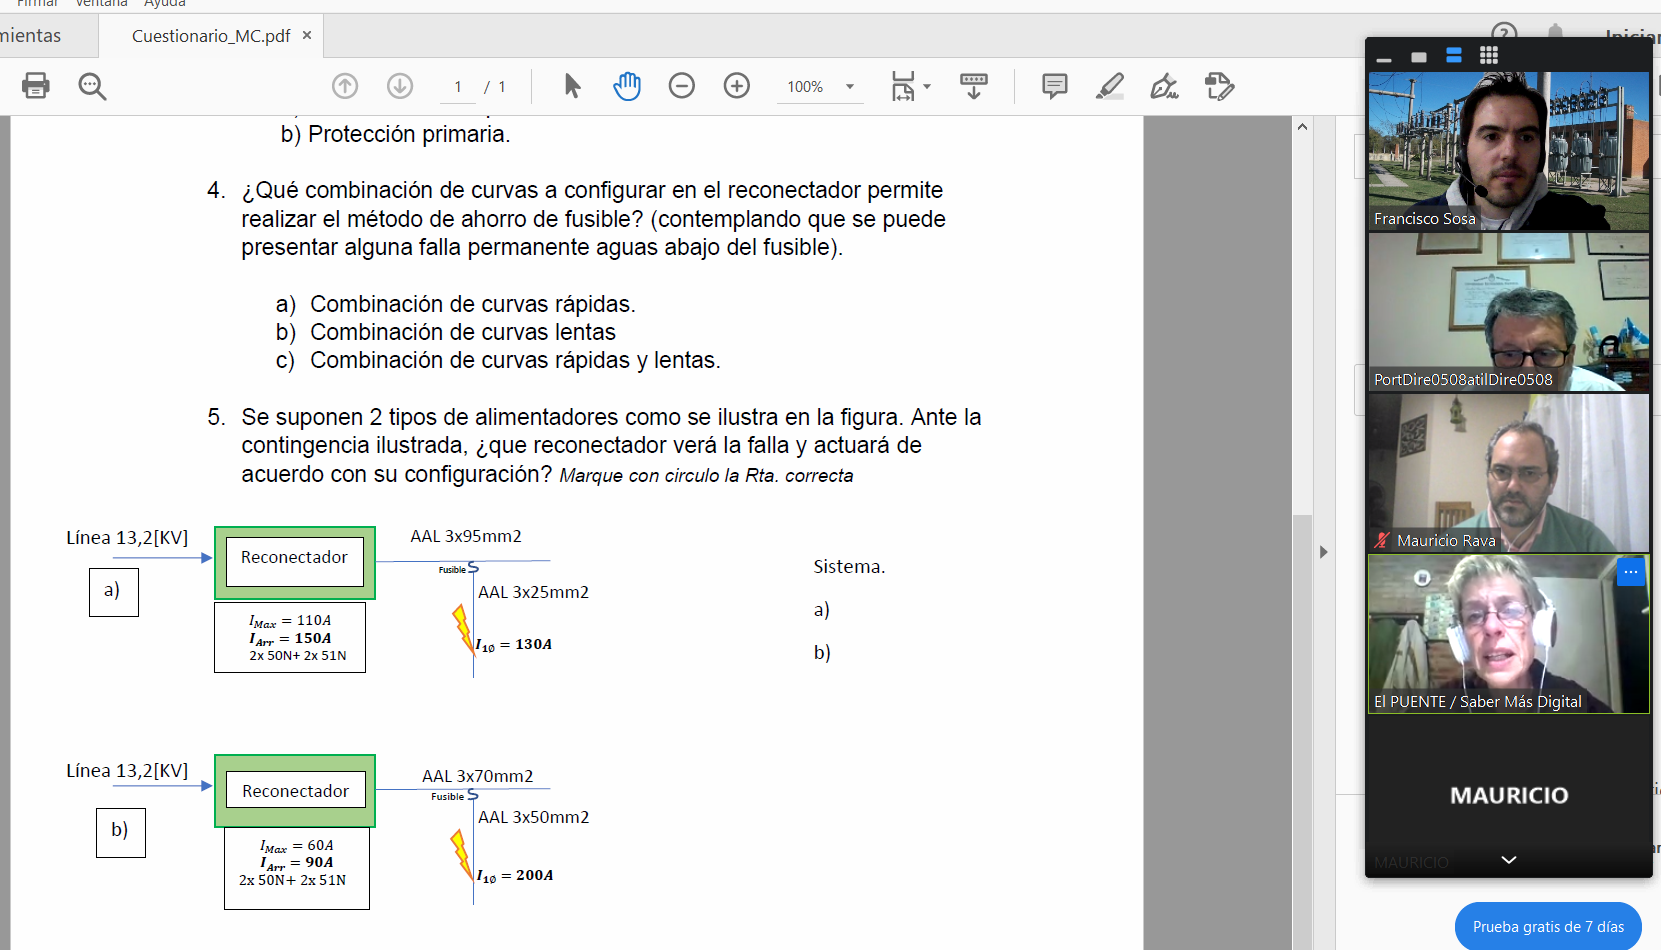Expand more participants with the down chevron
The image size is (1661, 950).
[x=1509, y=860]
